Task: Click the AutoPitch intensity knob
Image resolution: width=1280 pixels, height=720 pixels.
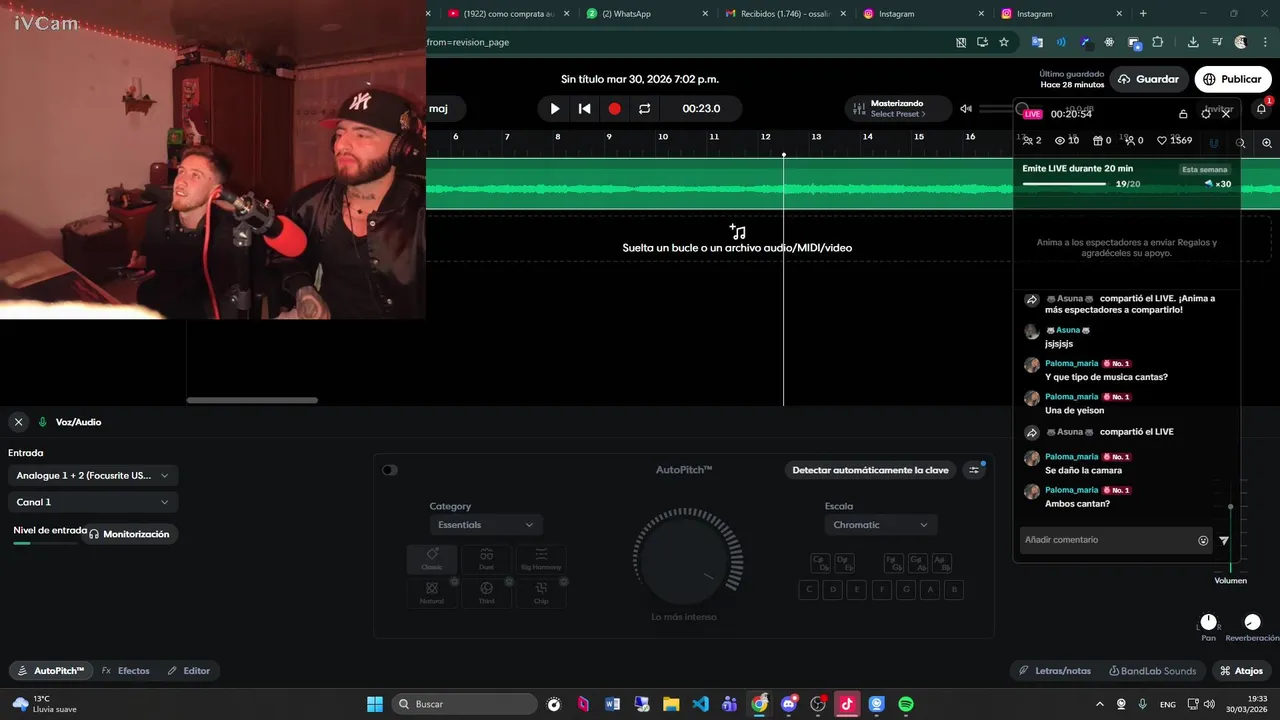Action: click(x=686, y=559)
